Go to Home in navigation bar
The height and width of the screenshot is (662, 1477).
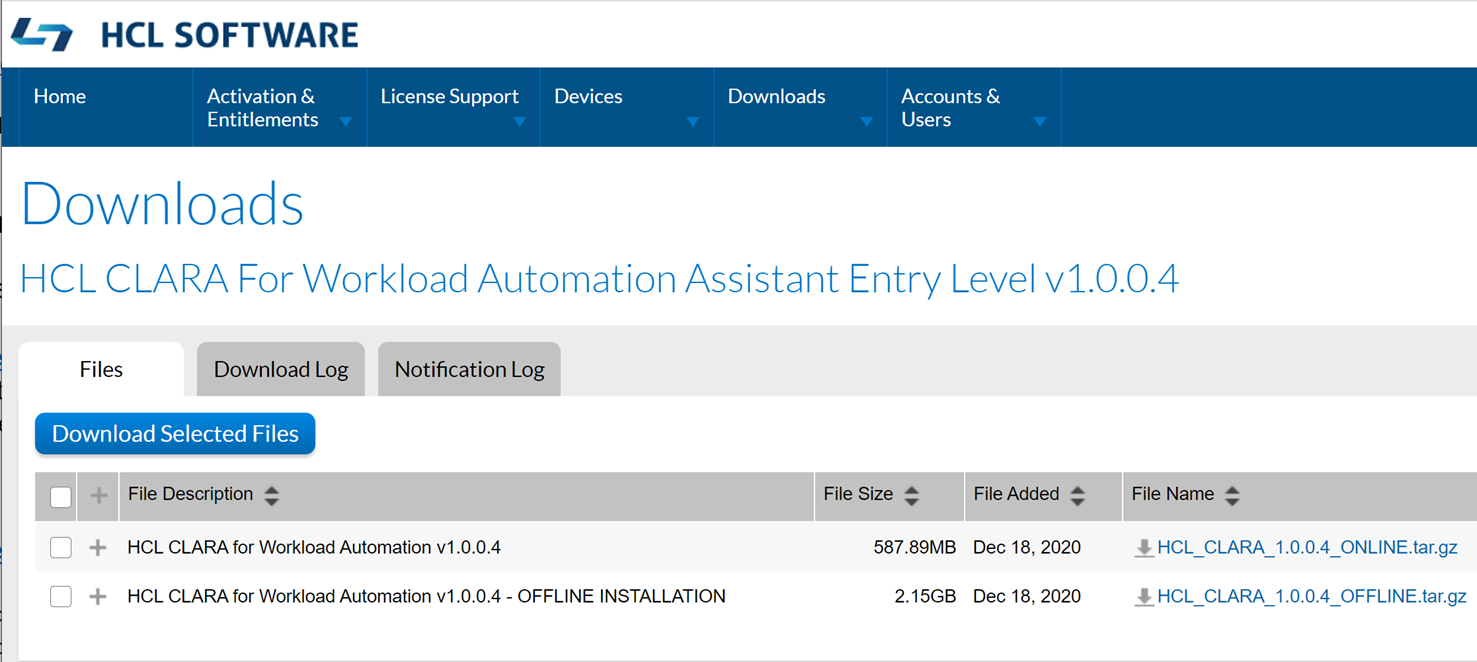pos(60,97)
